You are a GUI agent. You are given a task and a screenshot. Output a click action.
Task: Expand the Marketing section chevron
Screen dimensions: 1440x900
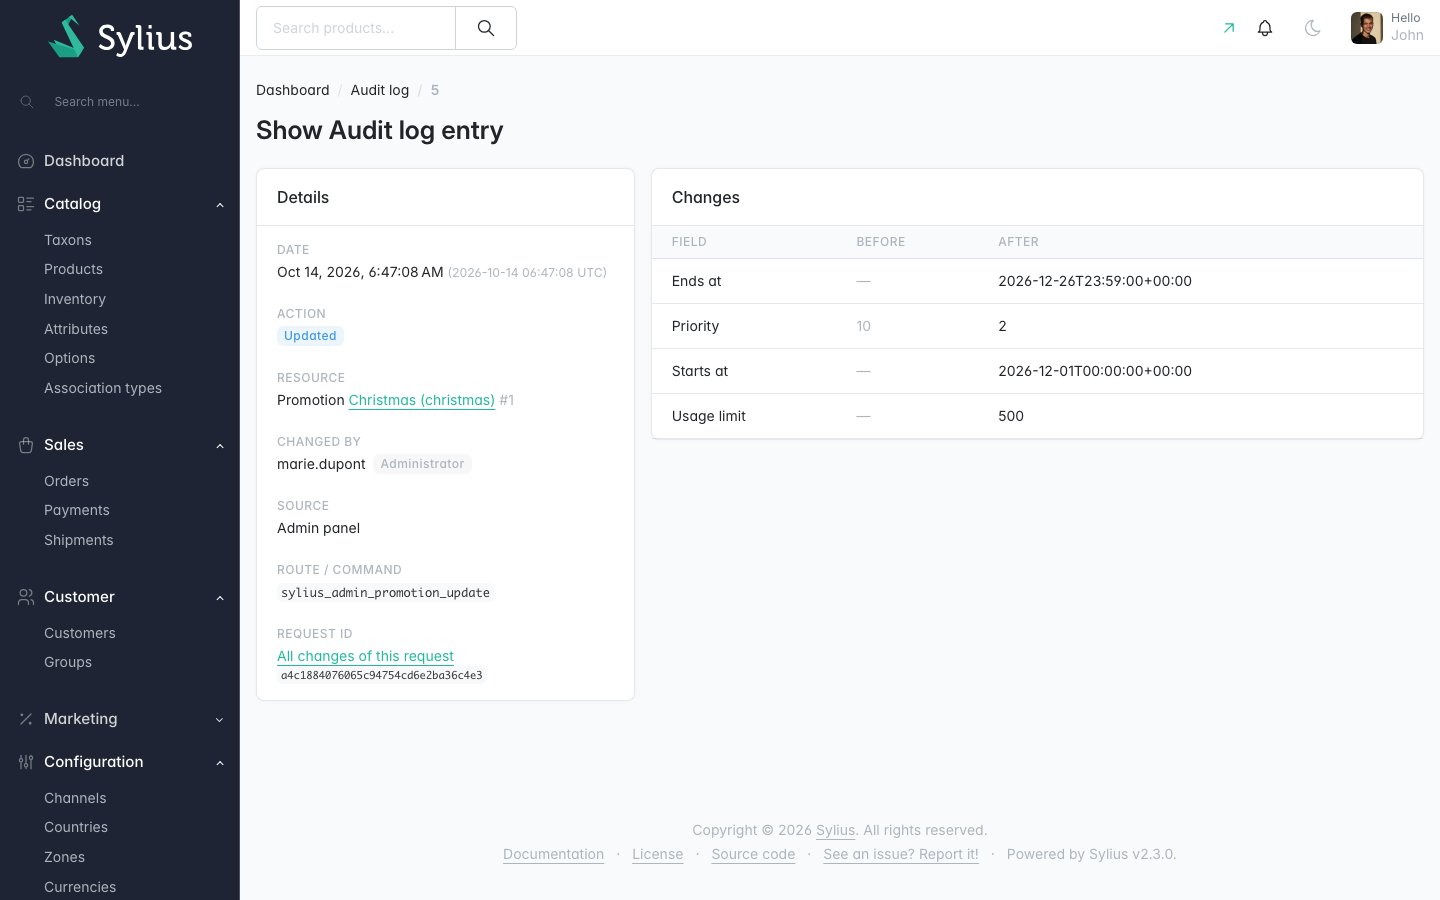pyautogui.click(x=220, y=720)
